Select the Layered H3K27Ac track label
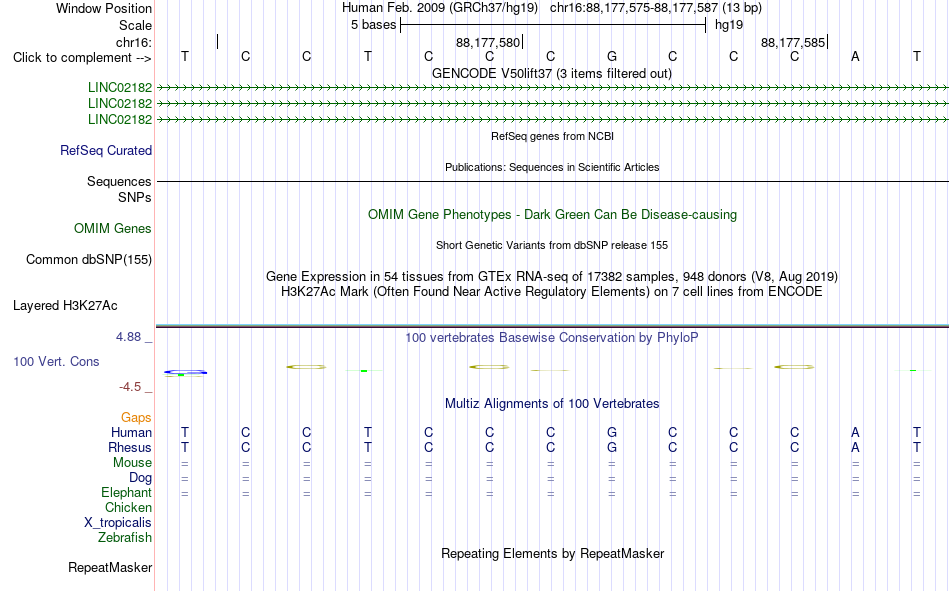This screenshot has width=950, height=591. coord(65,306)
